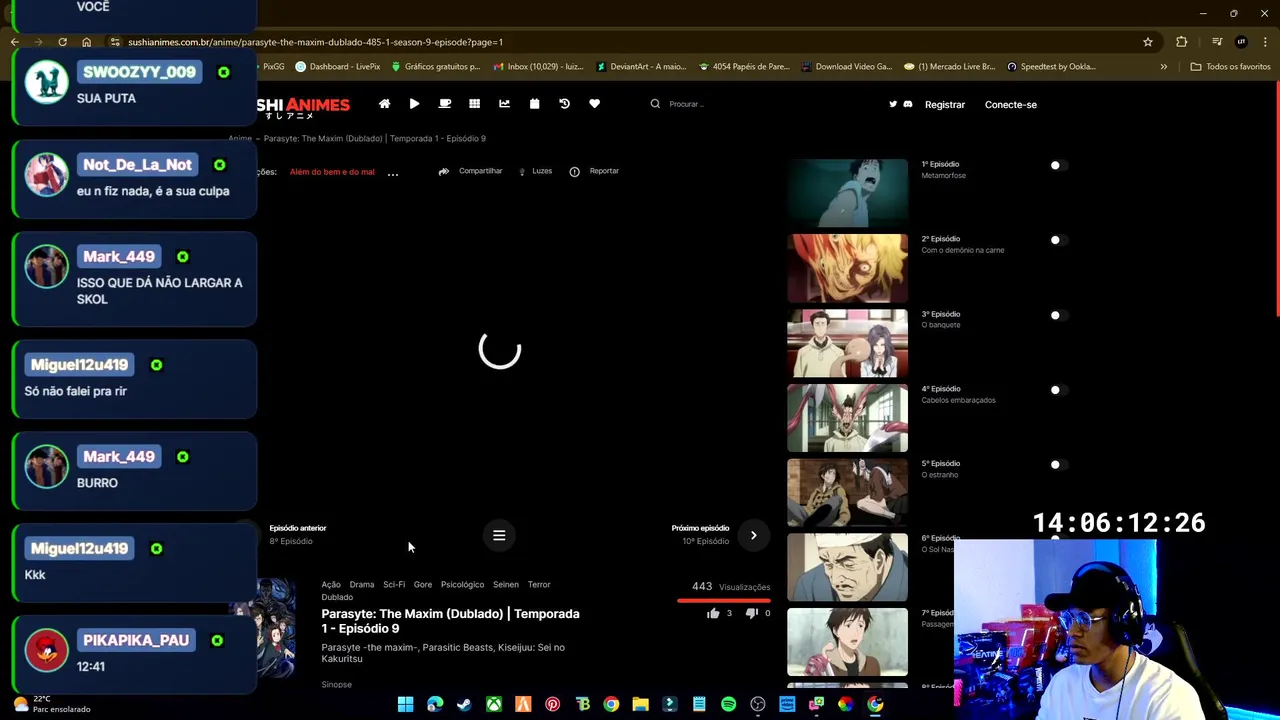Open the trending chart icon in navbar
Screen dimensions: 1280x720
(x=504, y=104)
